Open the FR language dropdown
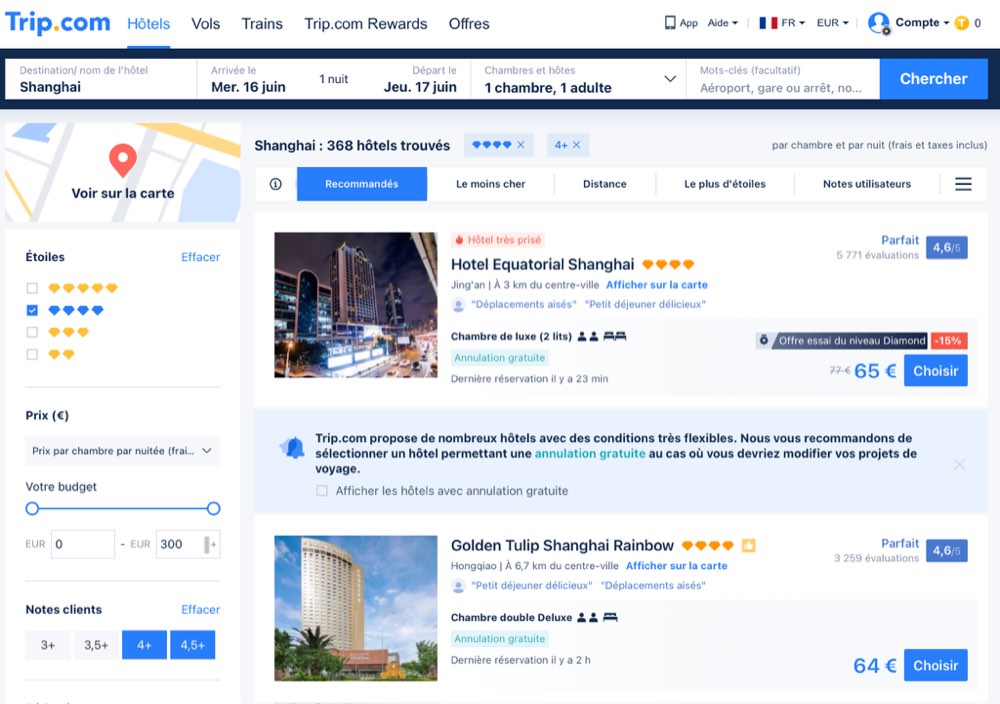The width and height of the screenshot is (1000, 704). 793,23
